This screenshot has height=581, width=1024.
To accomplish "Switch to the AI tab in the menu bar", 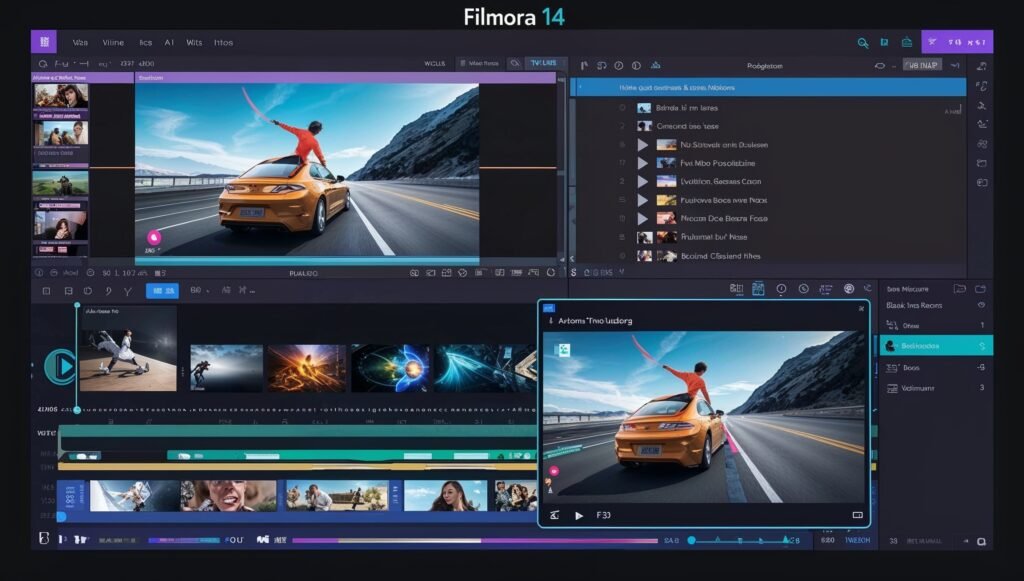I will (x=168, y=42).
